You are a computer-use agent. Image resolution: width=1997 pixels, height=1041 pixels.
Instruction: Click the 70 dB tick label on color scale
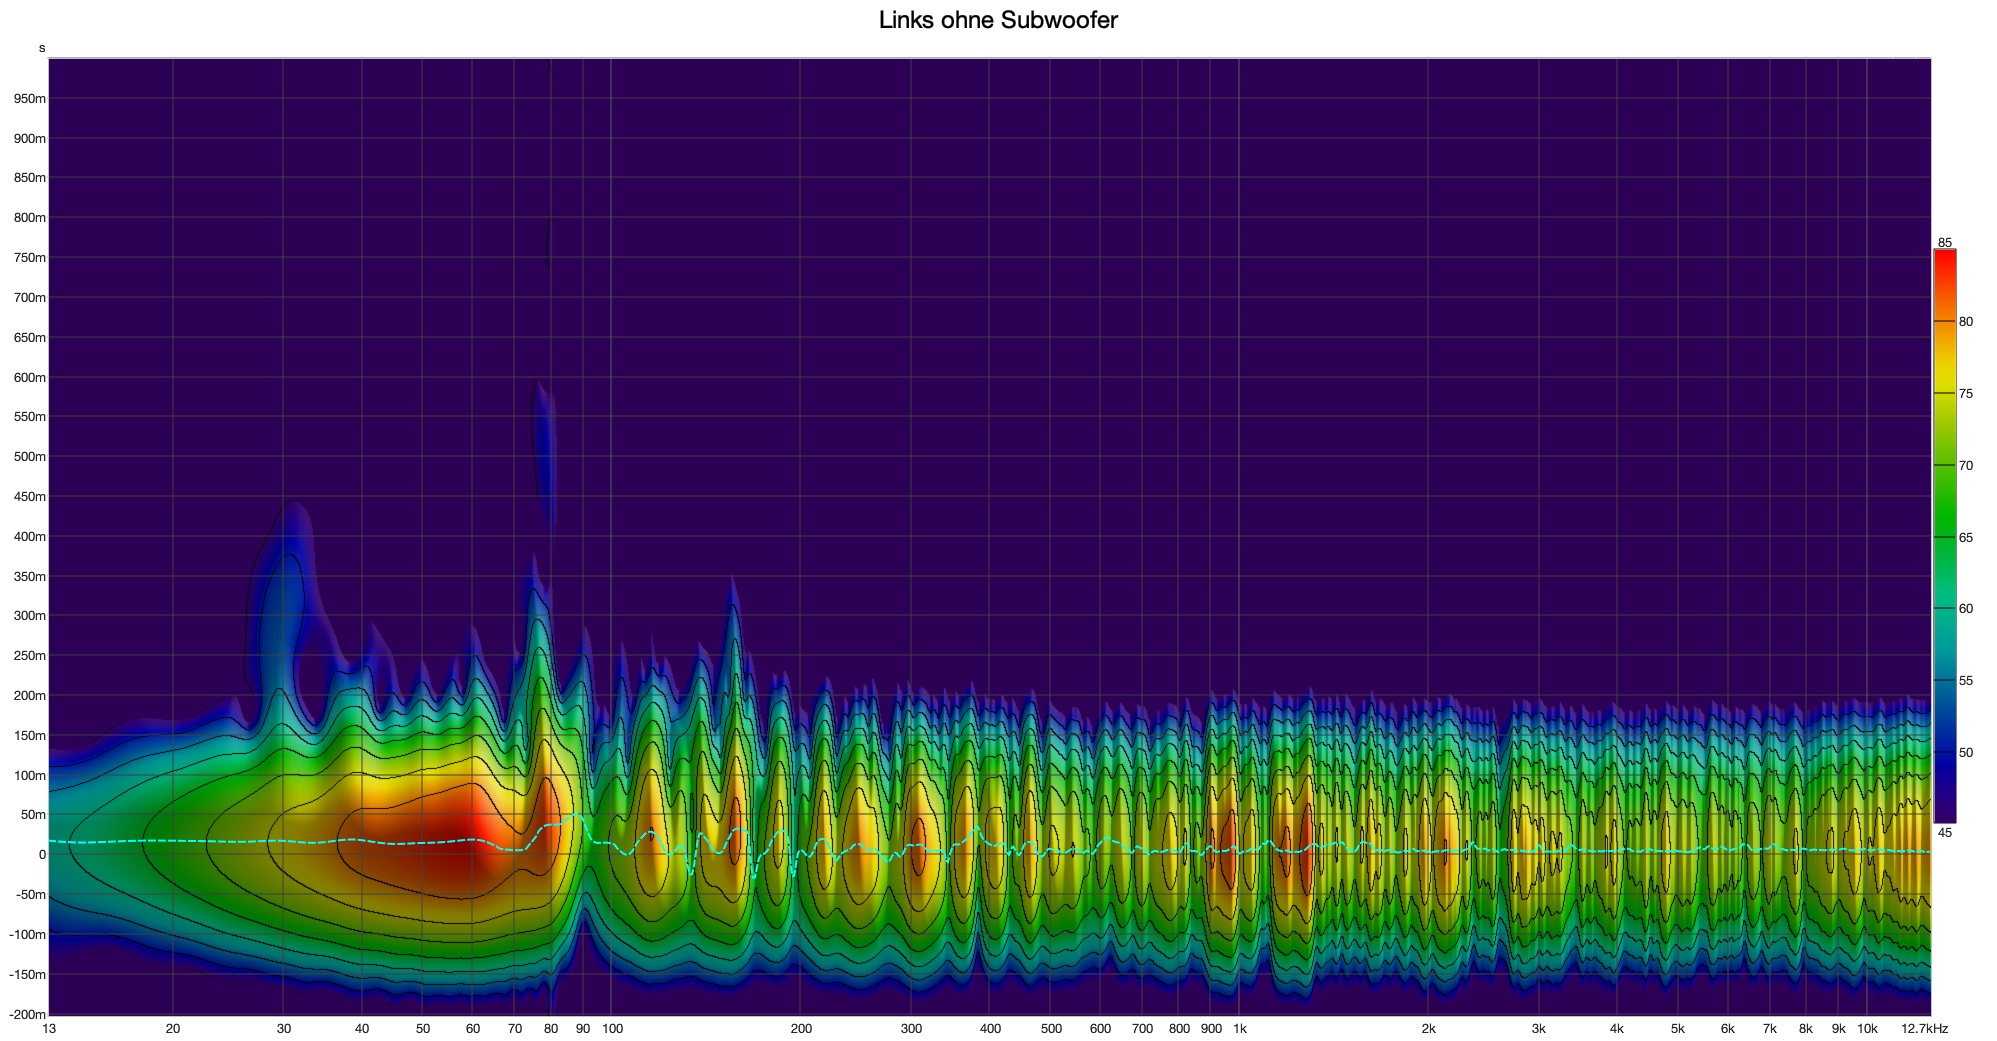coord(1965,466)
